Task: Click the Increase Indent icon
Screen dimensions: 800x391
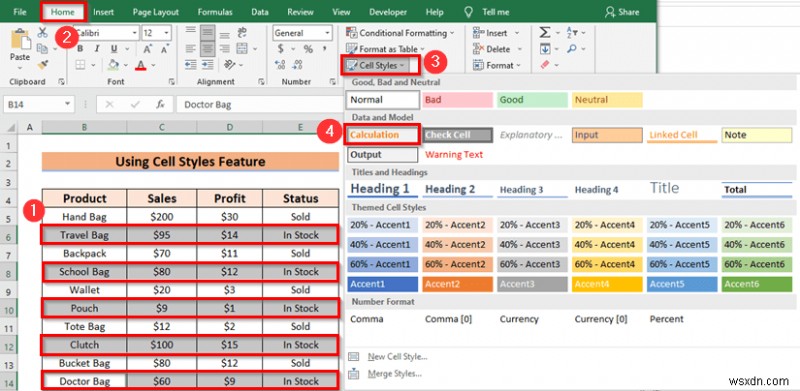Action: [207, 65]
